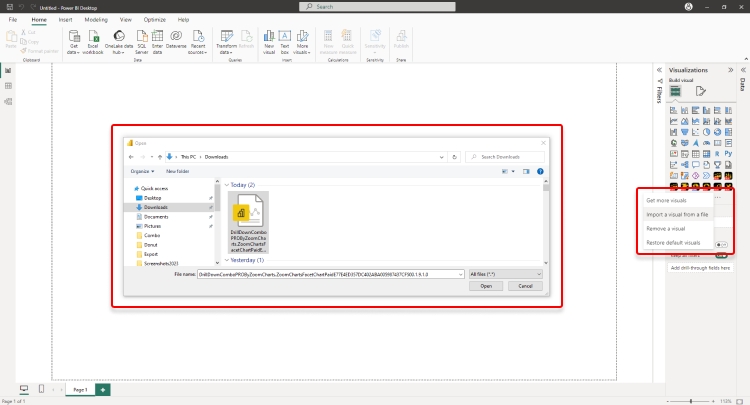The width and height of the screenshot is (750, 405).
Task: Choose 'Restore default visuals' menu entry
Action: coord(677,243)
